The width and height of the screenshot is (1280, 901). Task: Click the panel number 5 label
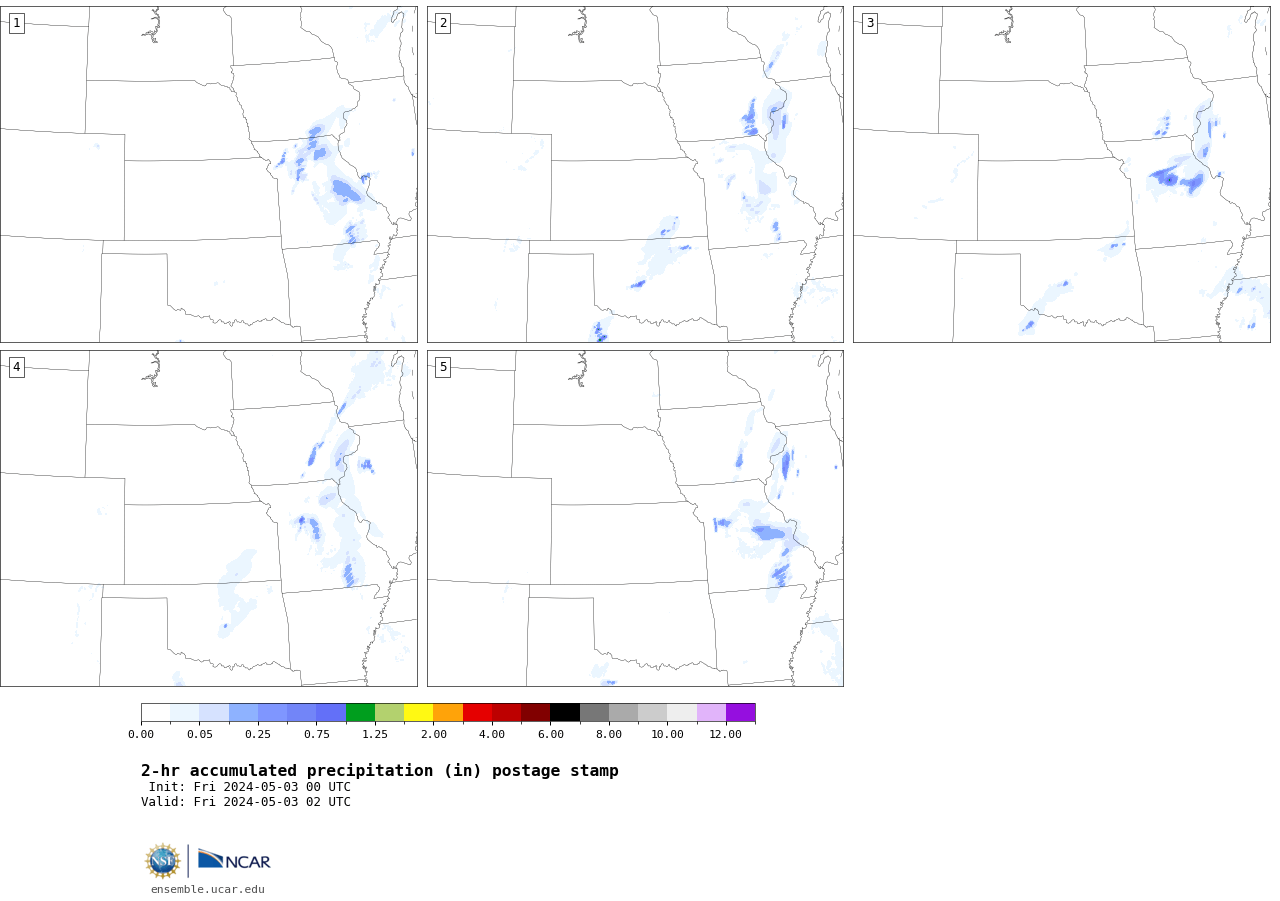(x=443, y=367)
